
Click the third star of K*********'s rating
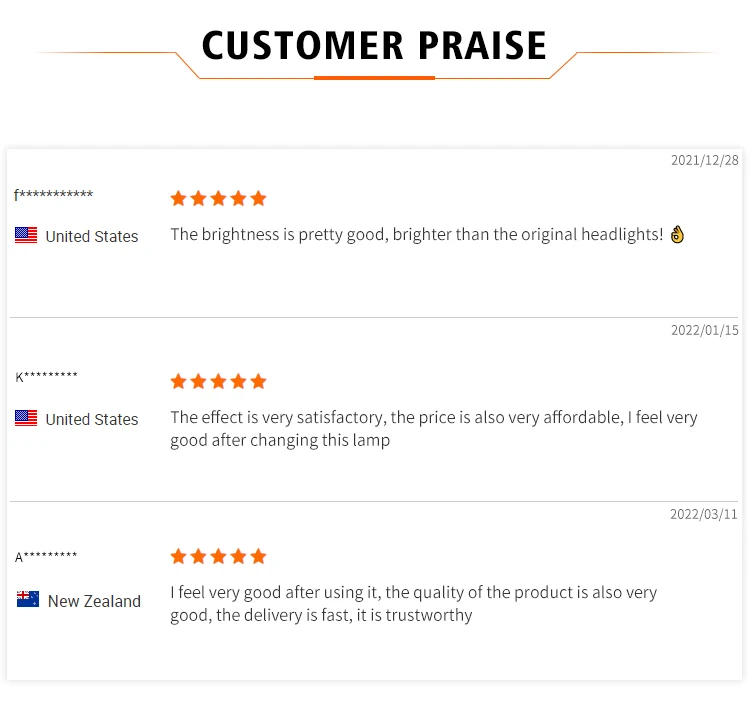(x=219, y=381)
